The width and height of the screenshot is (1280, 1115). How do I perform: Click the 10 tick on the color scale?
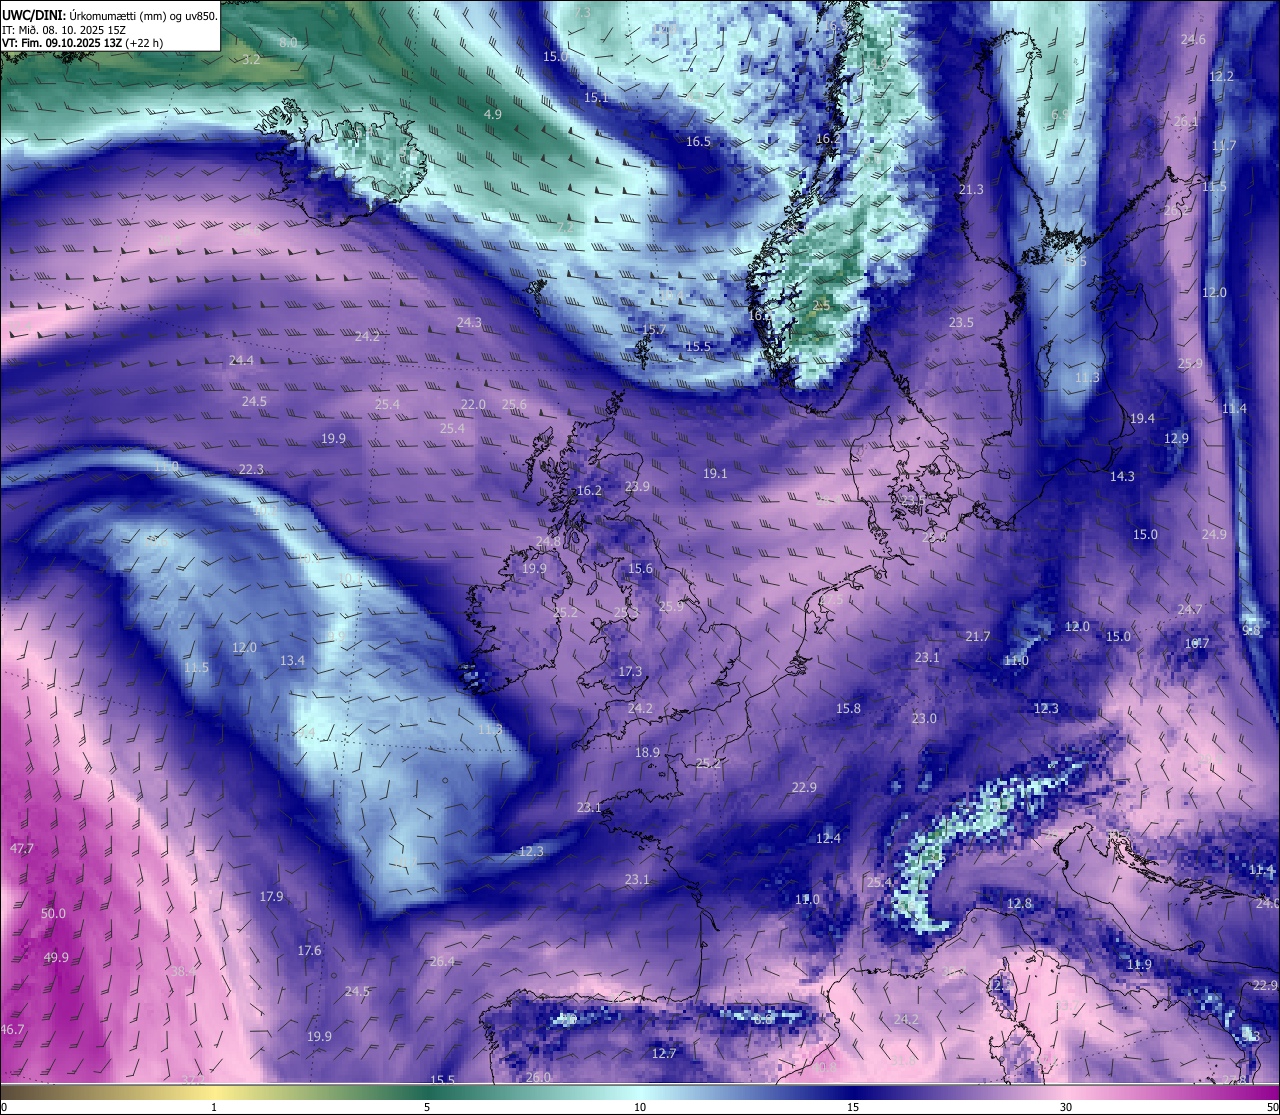click(x=640, y=1107)
